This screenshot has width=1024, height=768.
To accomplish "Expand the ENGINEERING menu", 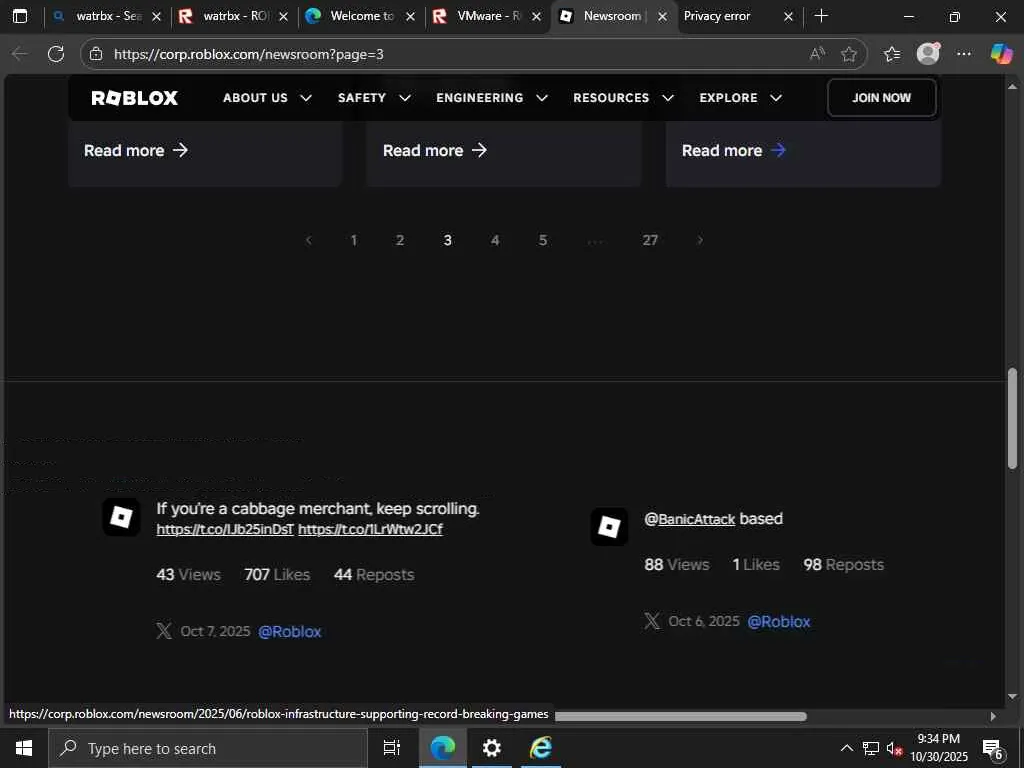I will tap(492, 98).
